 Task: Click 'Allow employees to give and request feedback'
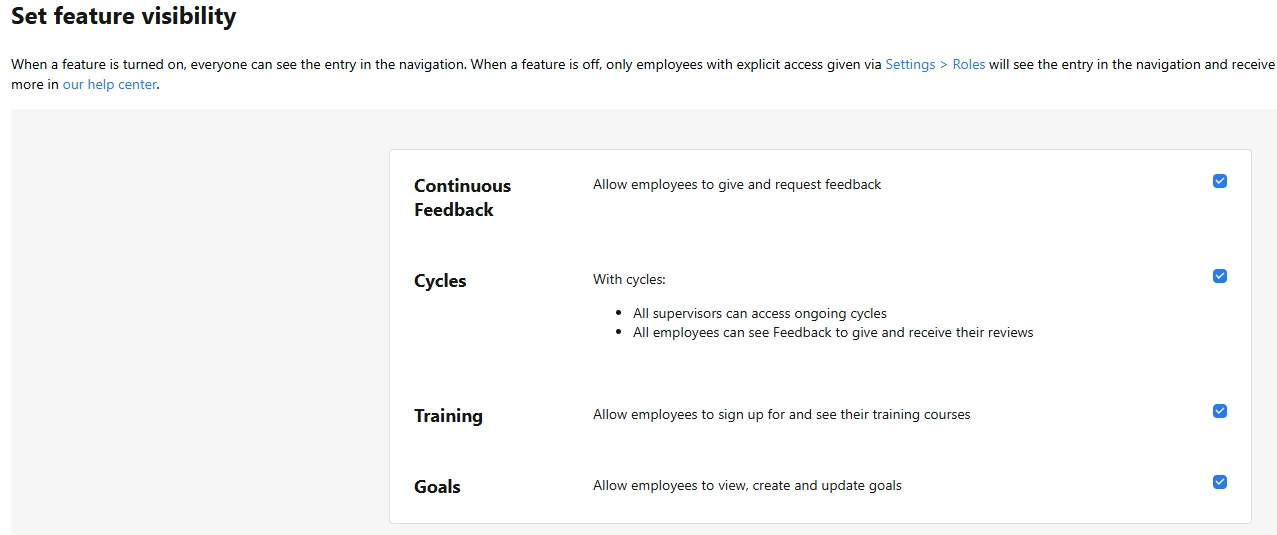[737, 184]
